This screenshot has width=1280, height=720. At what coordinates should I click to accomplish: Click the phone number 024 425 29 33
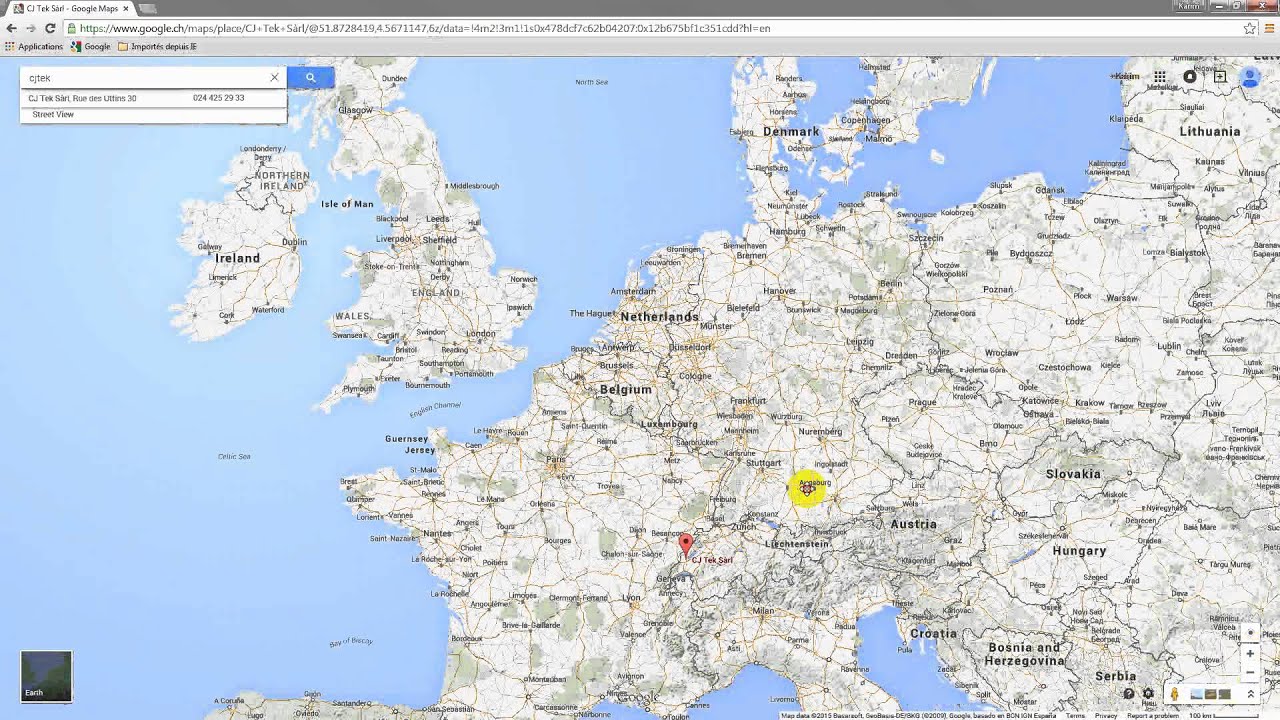point(218,98)
